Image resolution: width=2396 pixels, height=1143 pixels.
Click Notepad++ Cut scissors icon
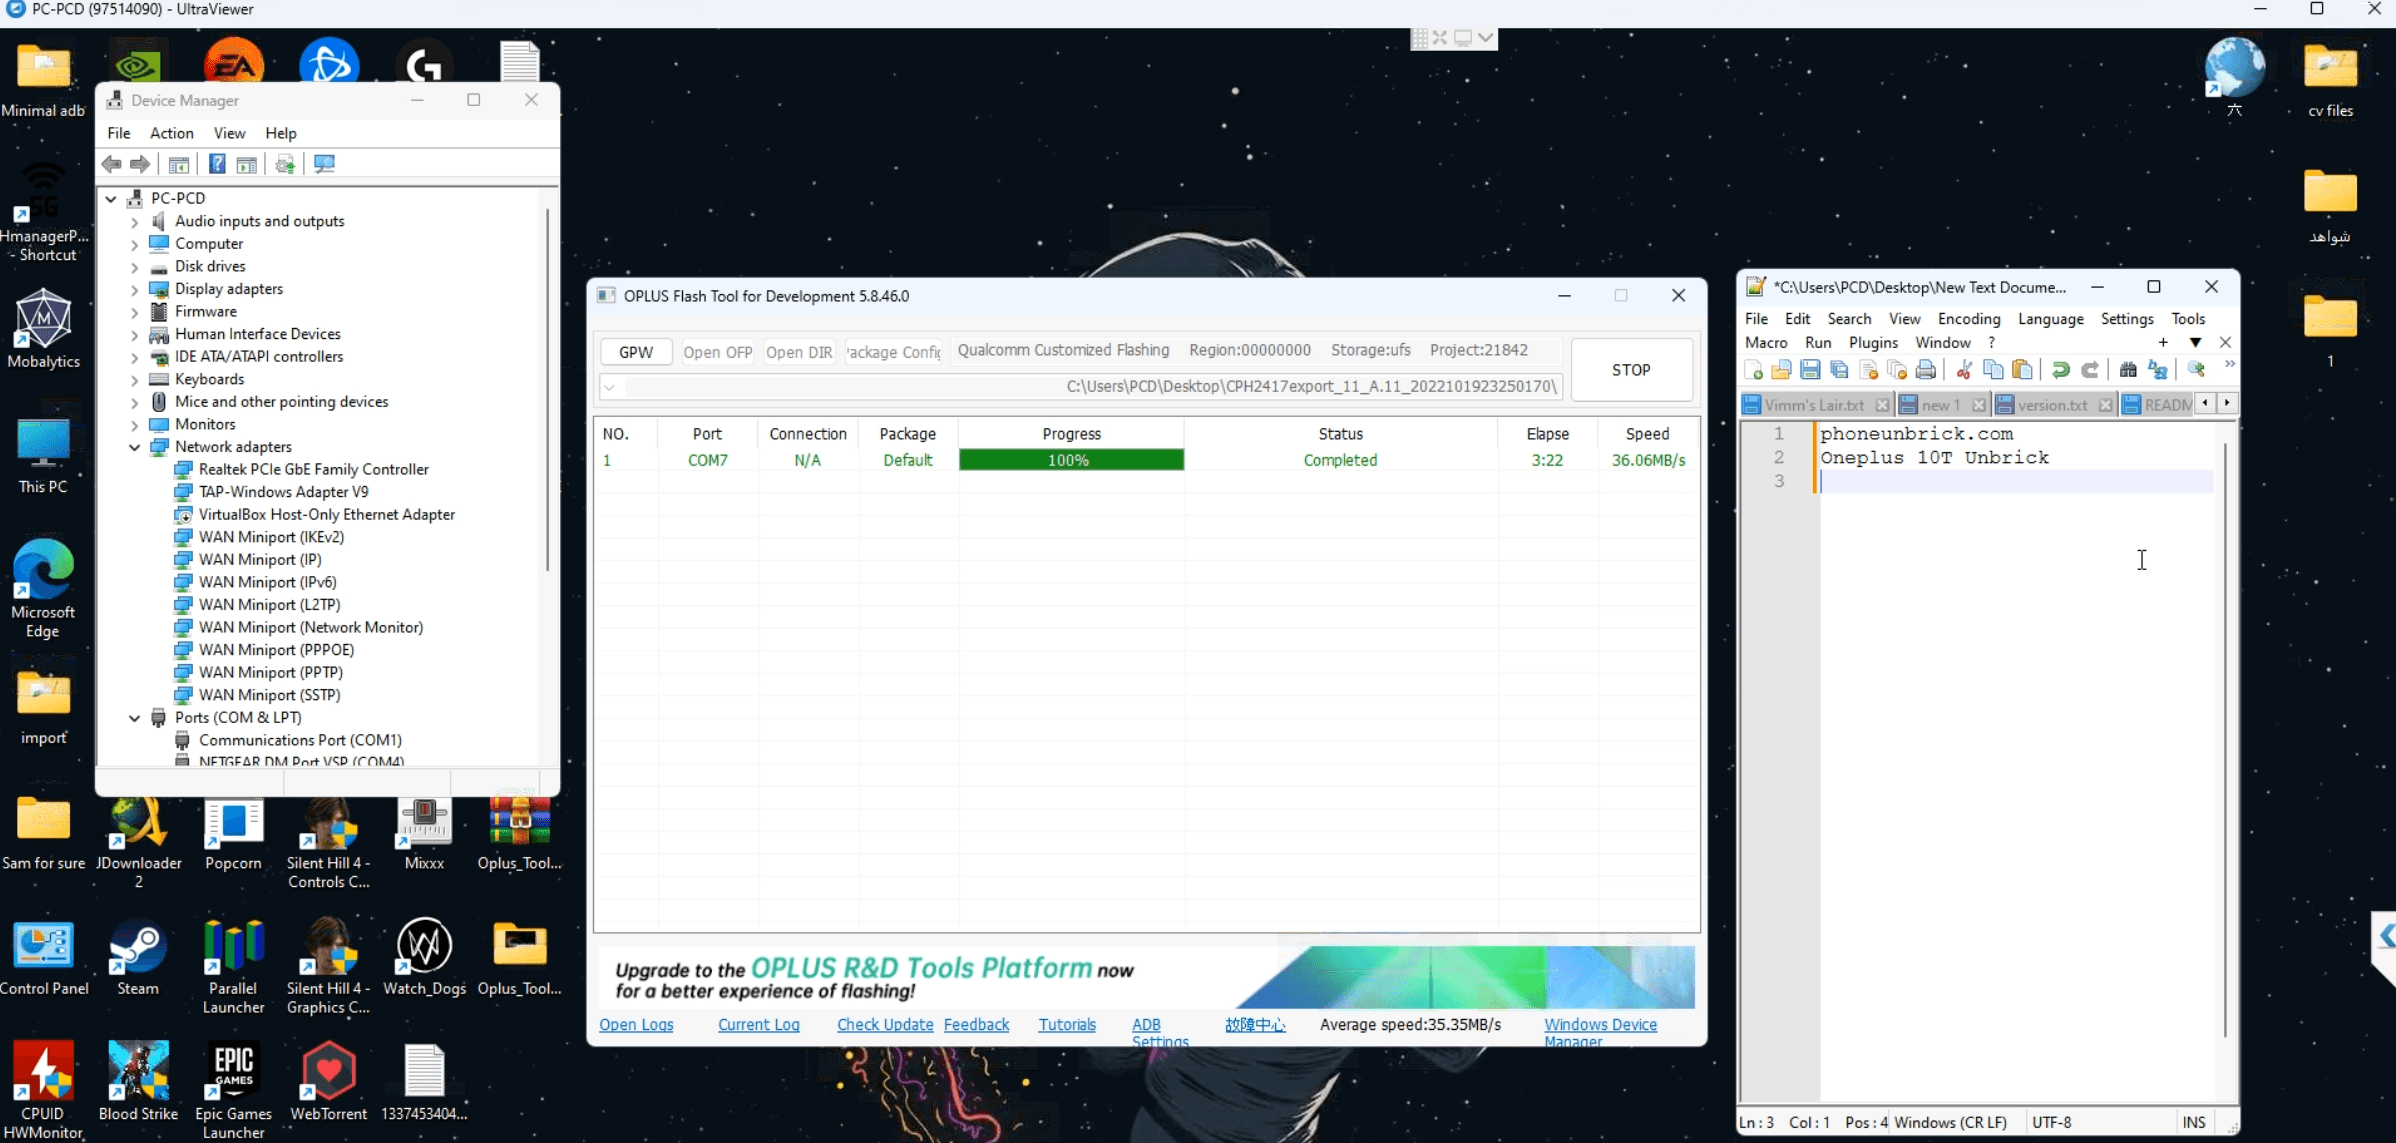(x=1964, y=370)
